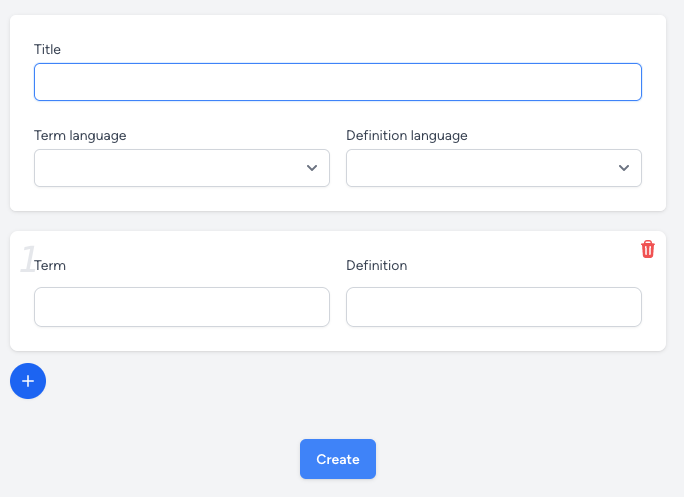Image resolution: width=684 pixels, height=497 pixels.
Task: Click the Title label
Action: click(x=48, y=49)
